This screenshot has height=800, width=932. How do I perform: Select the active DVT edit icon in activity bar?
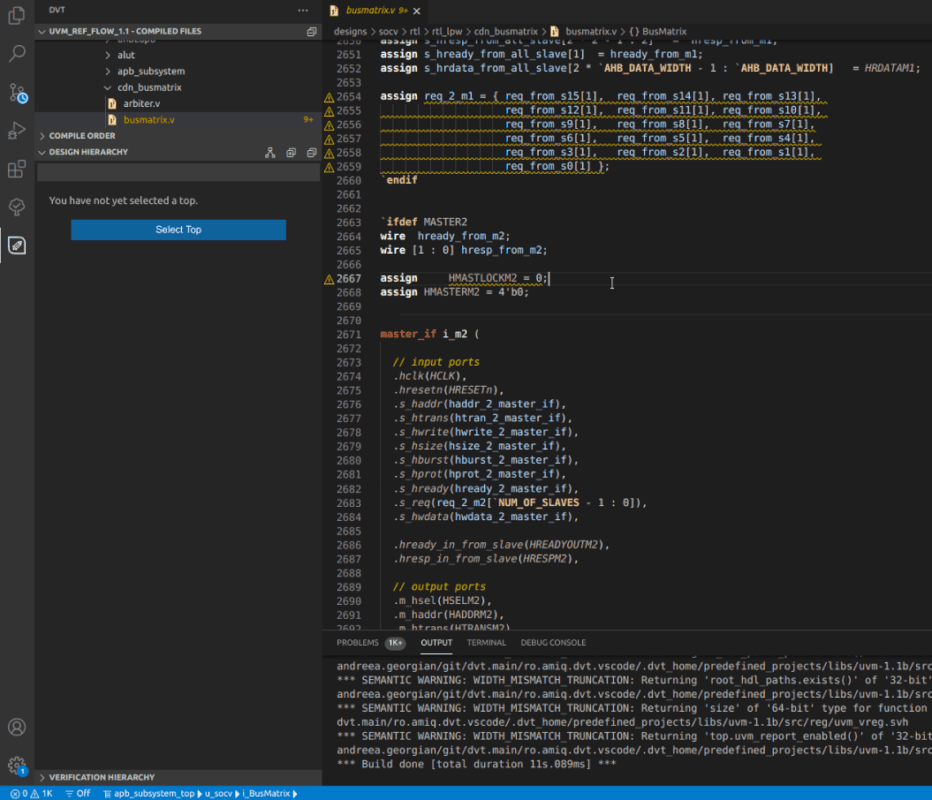(15, 243)
